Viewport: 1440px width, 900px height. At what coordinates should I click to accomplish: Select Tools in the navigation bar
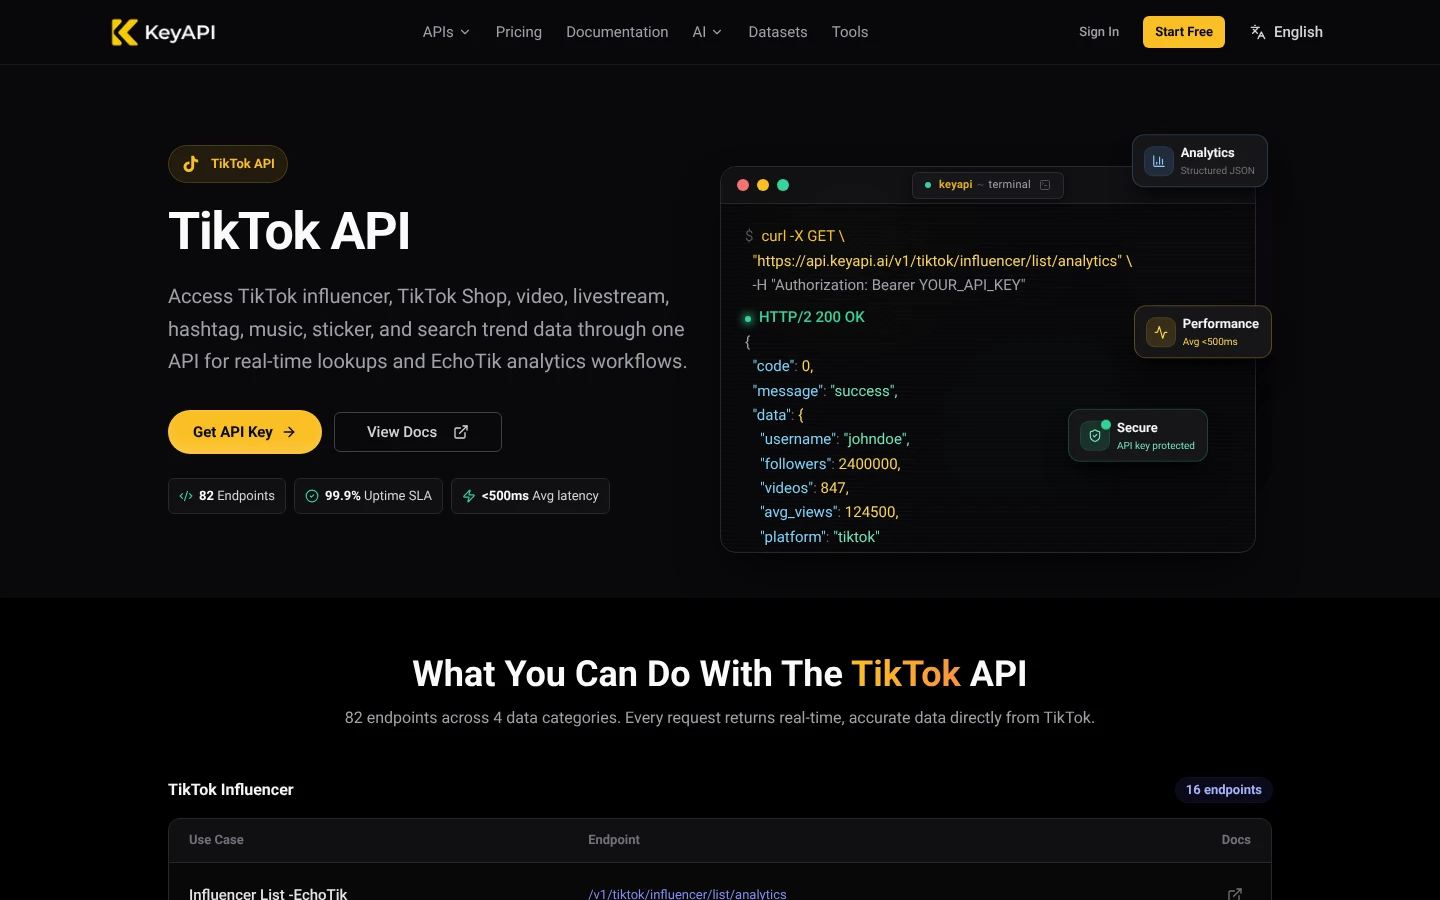coord(850,32)
